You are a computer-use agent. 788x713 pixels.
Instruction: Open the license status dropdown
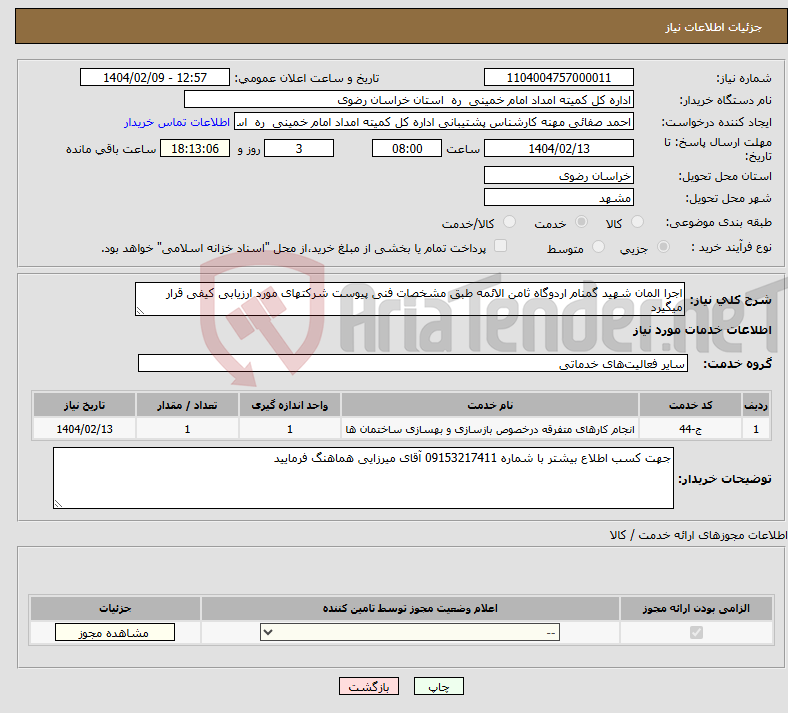point(410,632)
